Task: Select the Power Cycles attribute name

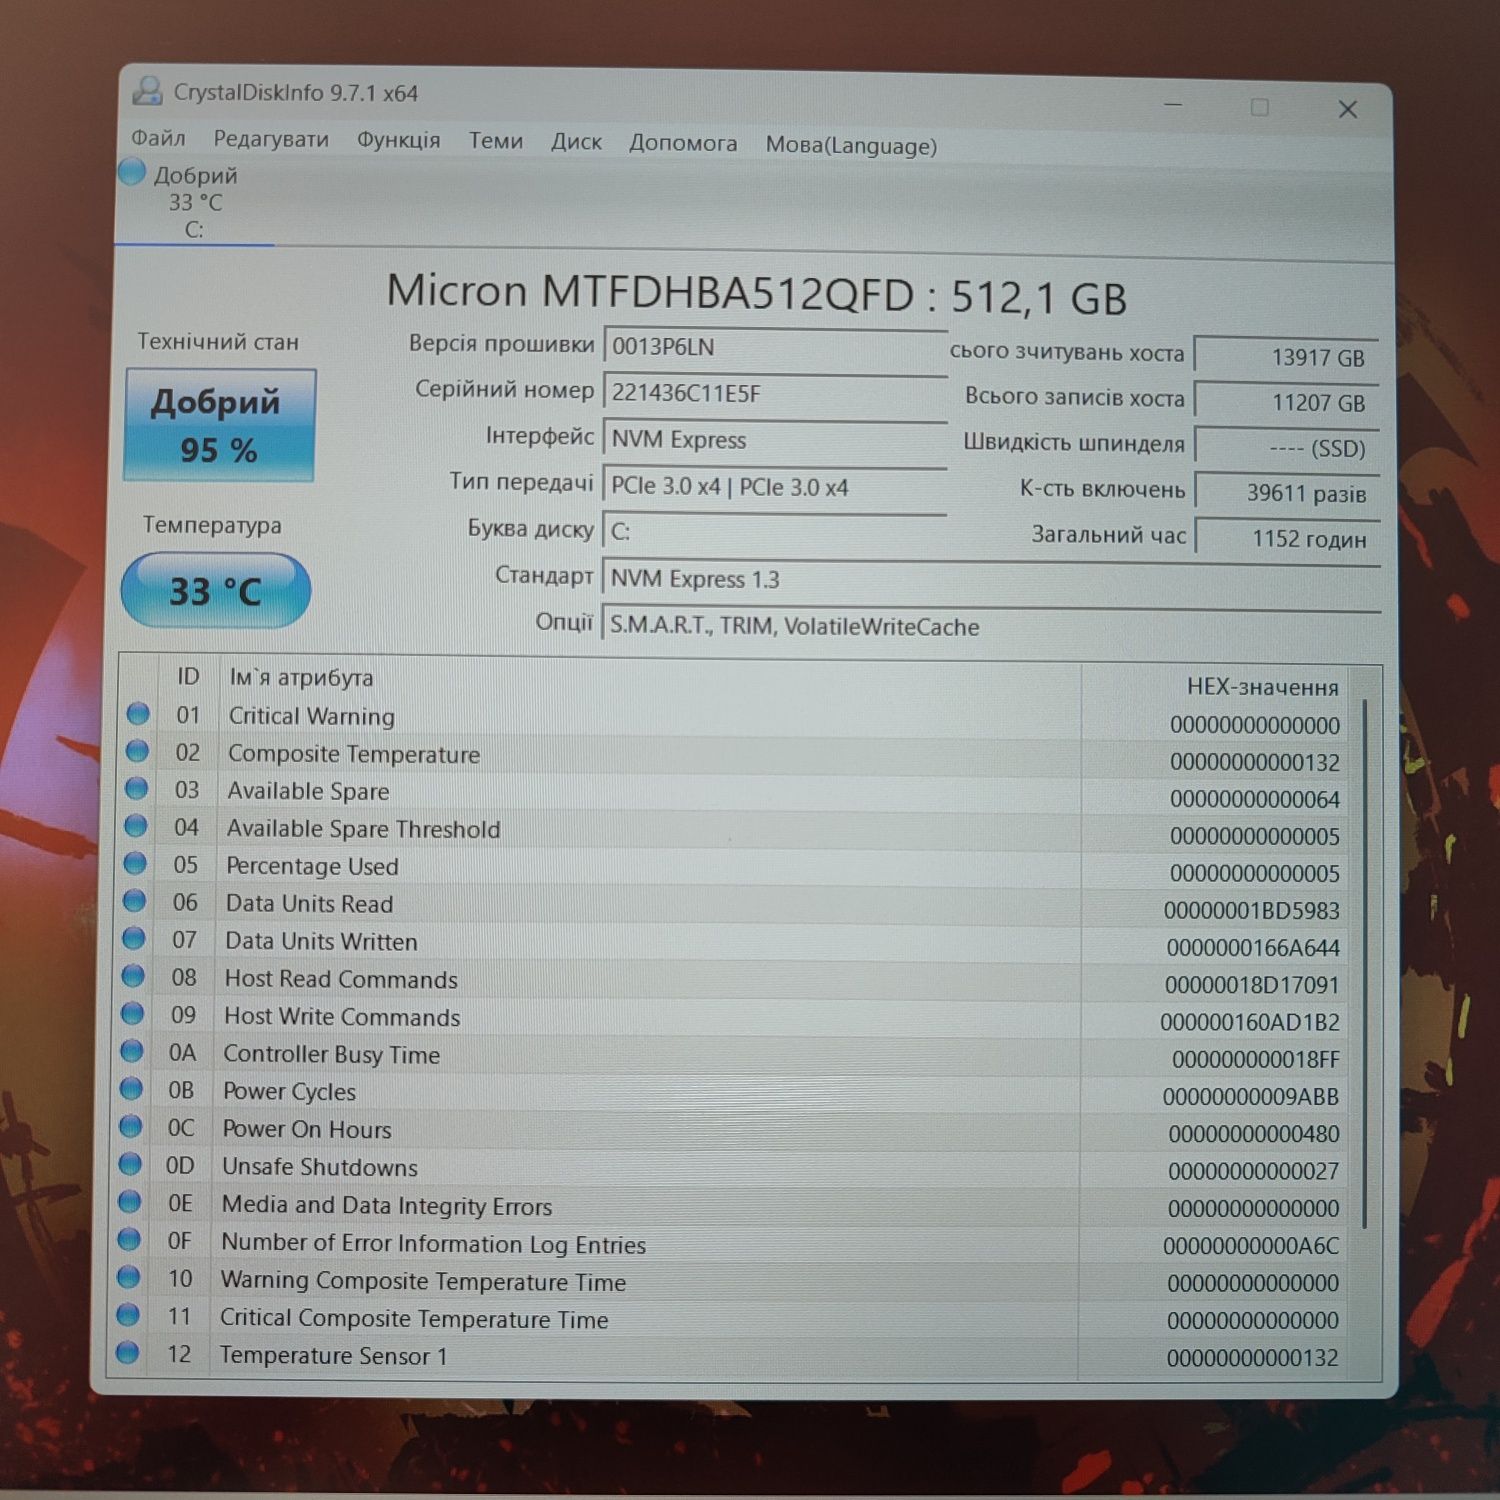Action: tap(289, 1091)
